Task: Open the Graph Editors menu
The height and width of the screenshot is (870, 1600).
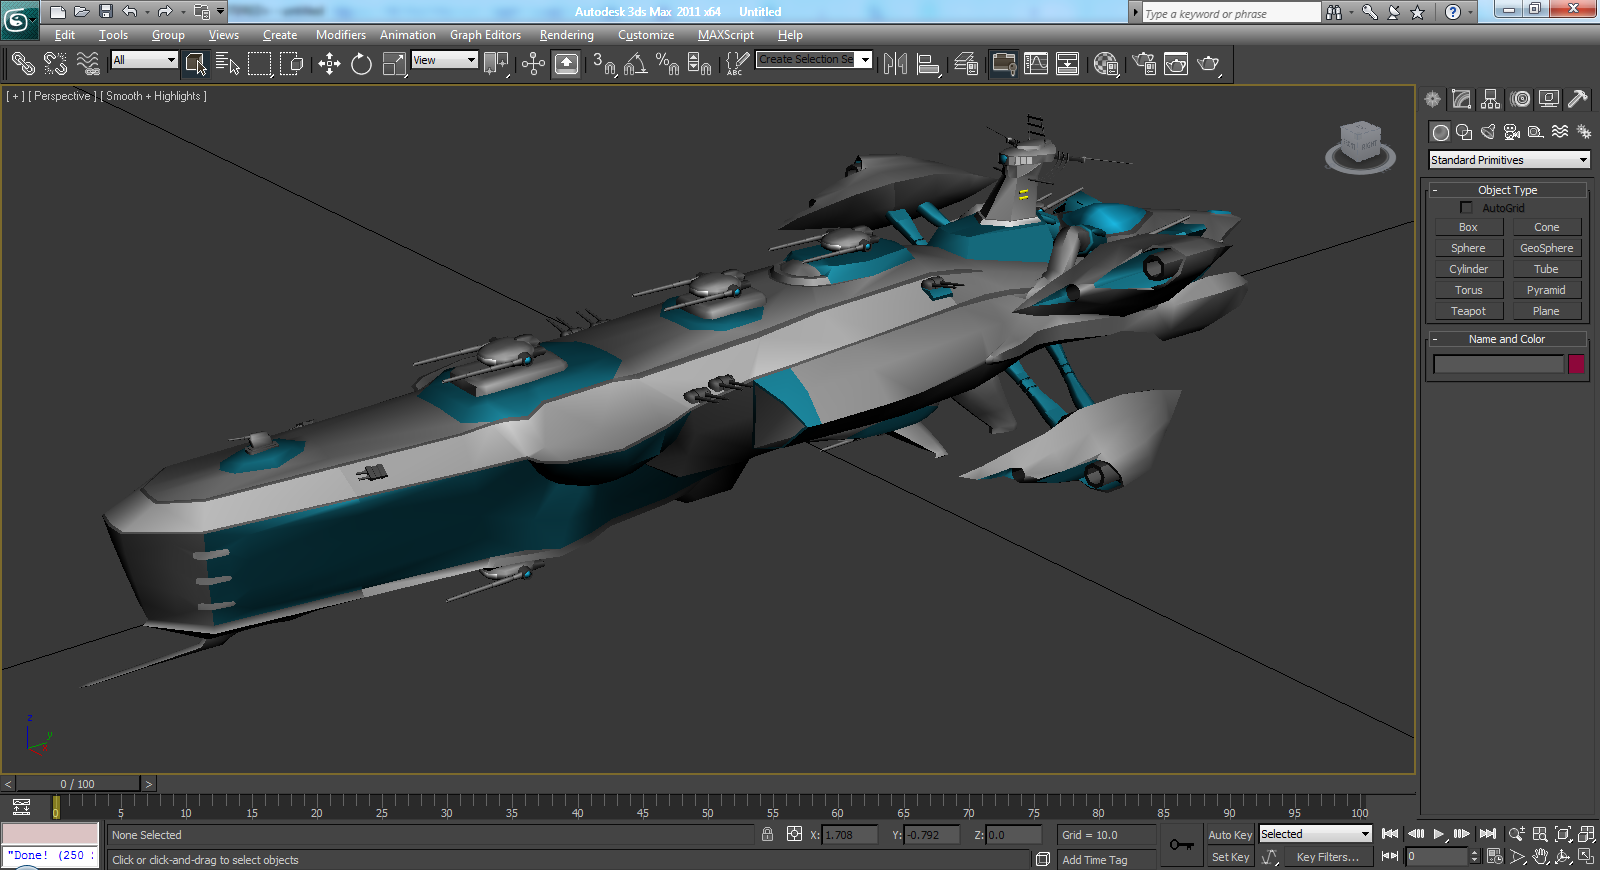Action: (x=485, y=35)
